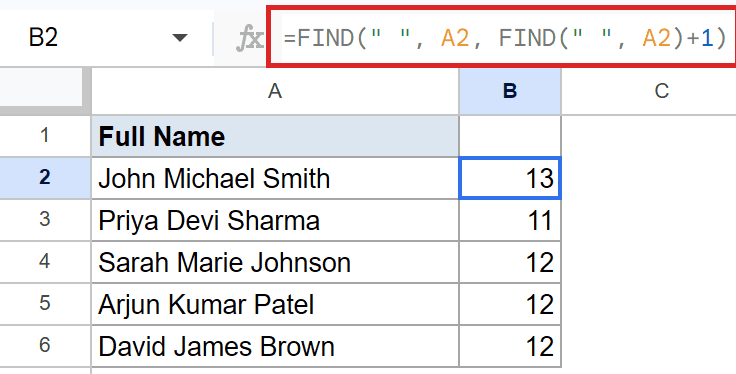Select column C header
736x374 pixels.
click(661, 91)
